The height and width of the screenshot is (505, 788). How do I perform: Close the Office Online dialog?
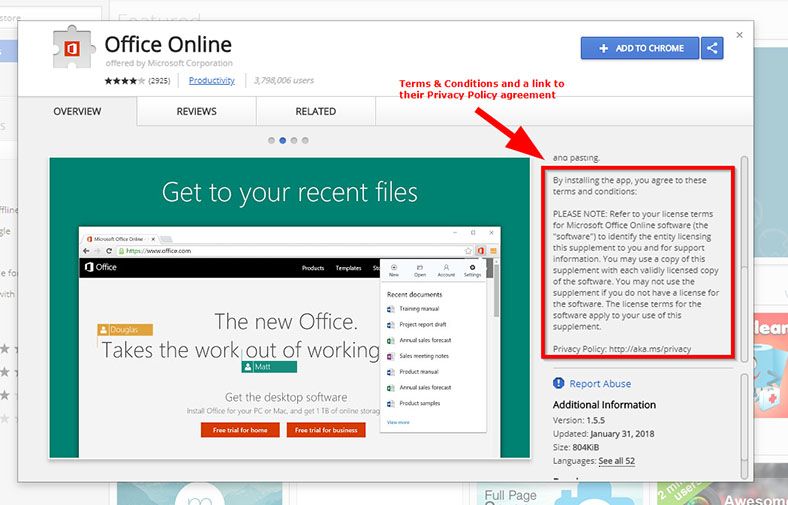[739, 35]
